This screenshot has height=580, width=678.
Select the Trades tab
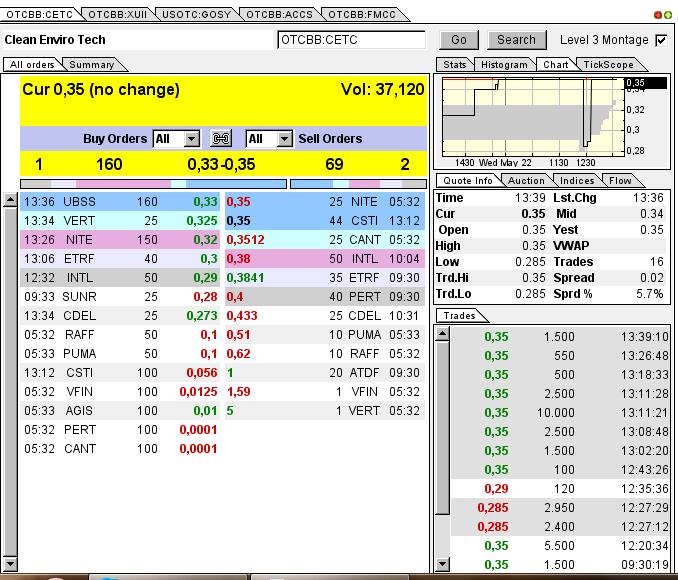point(459,316)
